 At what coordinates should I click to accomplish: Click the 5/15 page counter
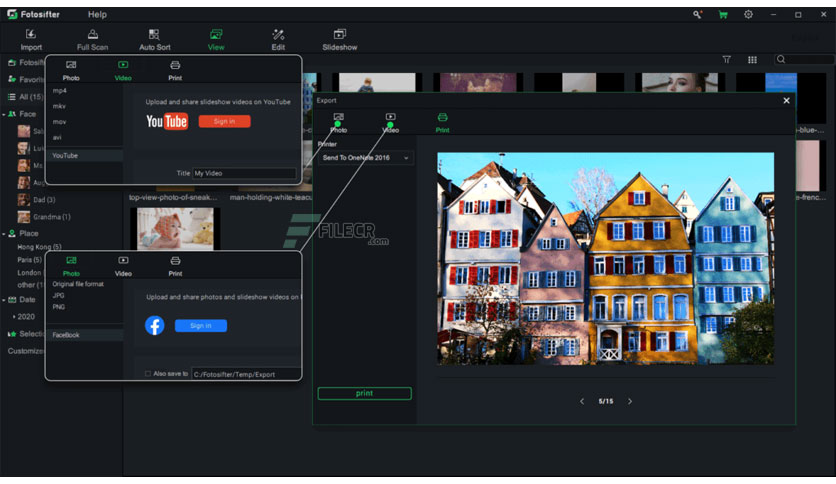coord(606,401)
